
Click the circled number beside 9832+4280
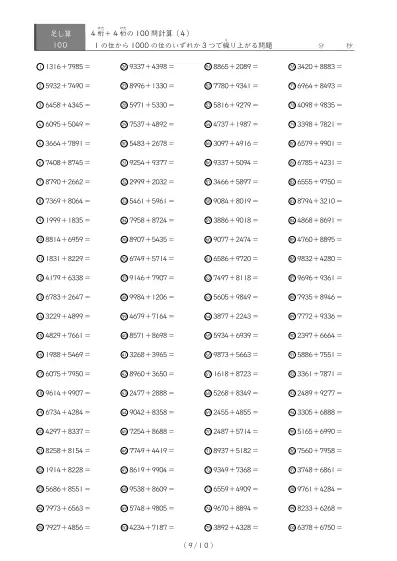coord(292,259)
